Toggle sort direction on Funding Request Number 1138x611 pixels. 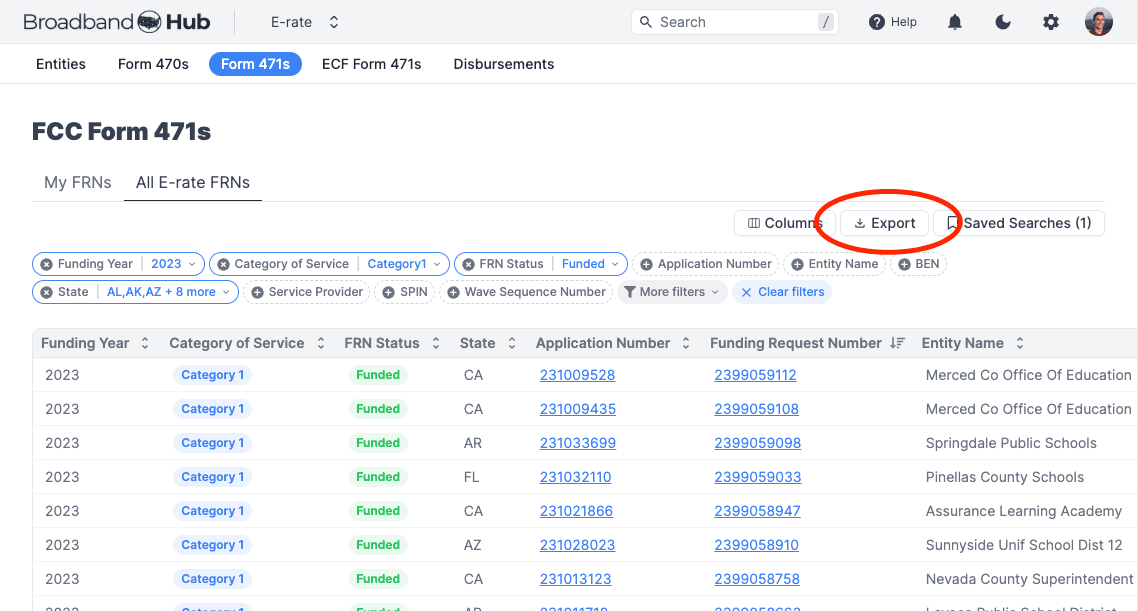[893, 342]
